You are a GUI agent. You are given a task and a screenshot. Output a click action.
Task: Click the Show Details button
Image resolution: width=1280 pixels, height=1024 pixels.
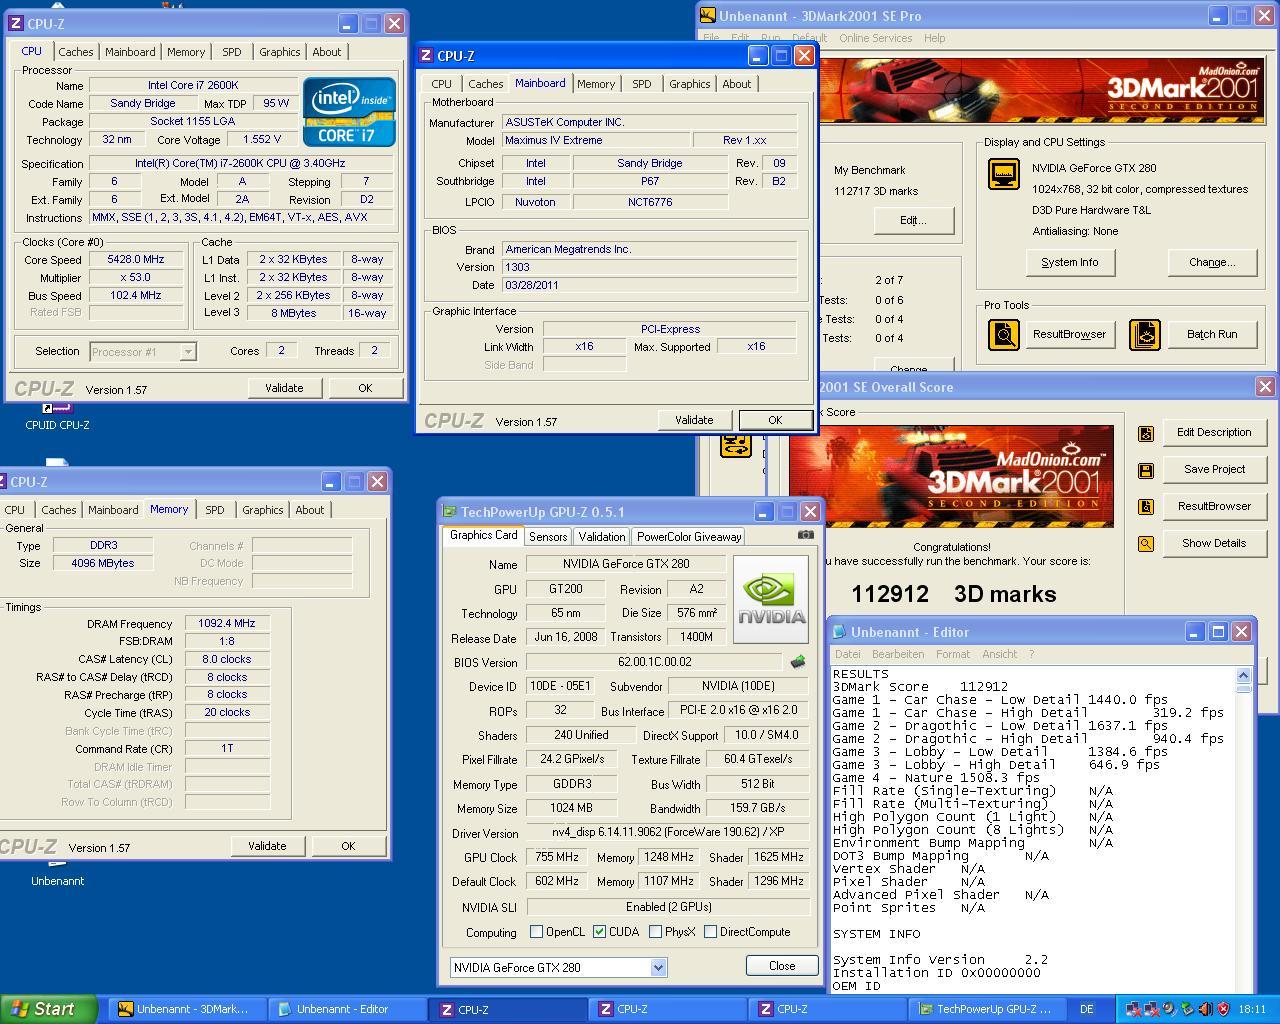click(x=1214, y=543)
